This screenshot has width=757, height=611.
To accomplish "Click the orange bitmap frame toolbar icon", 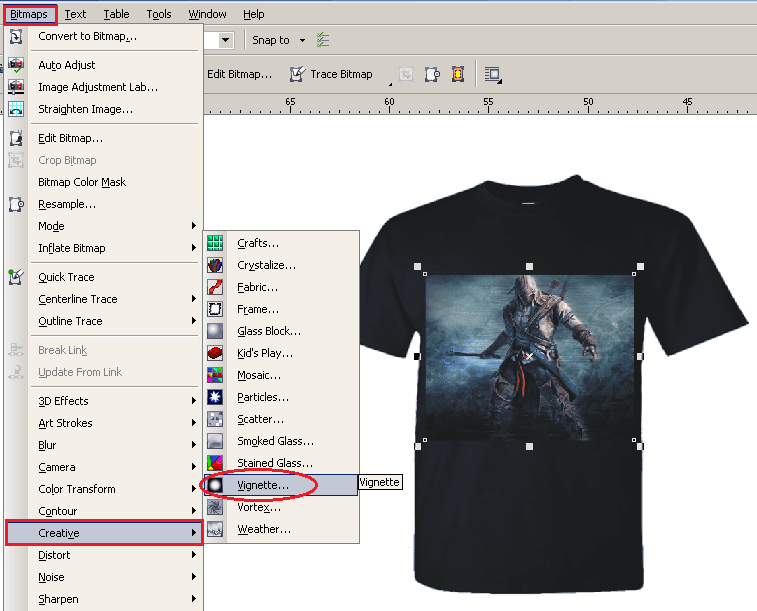I will click(x=458, y=74).
